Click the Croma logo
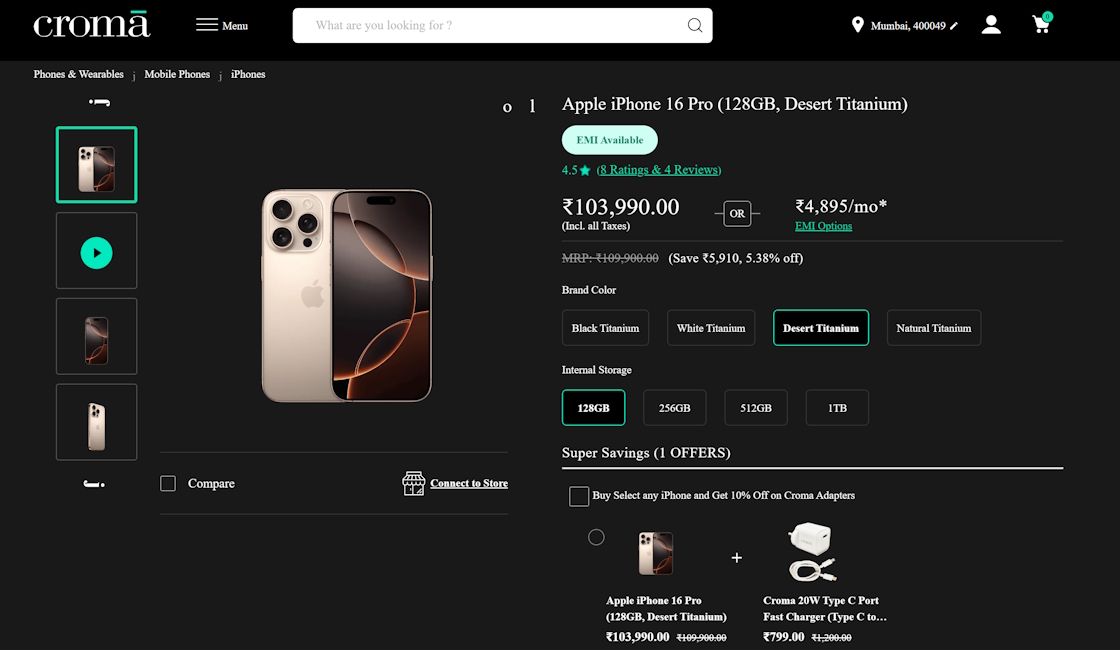The image size is (1120, 650). click(x=91, y=24)
